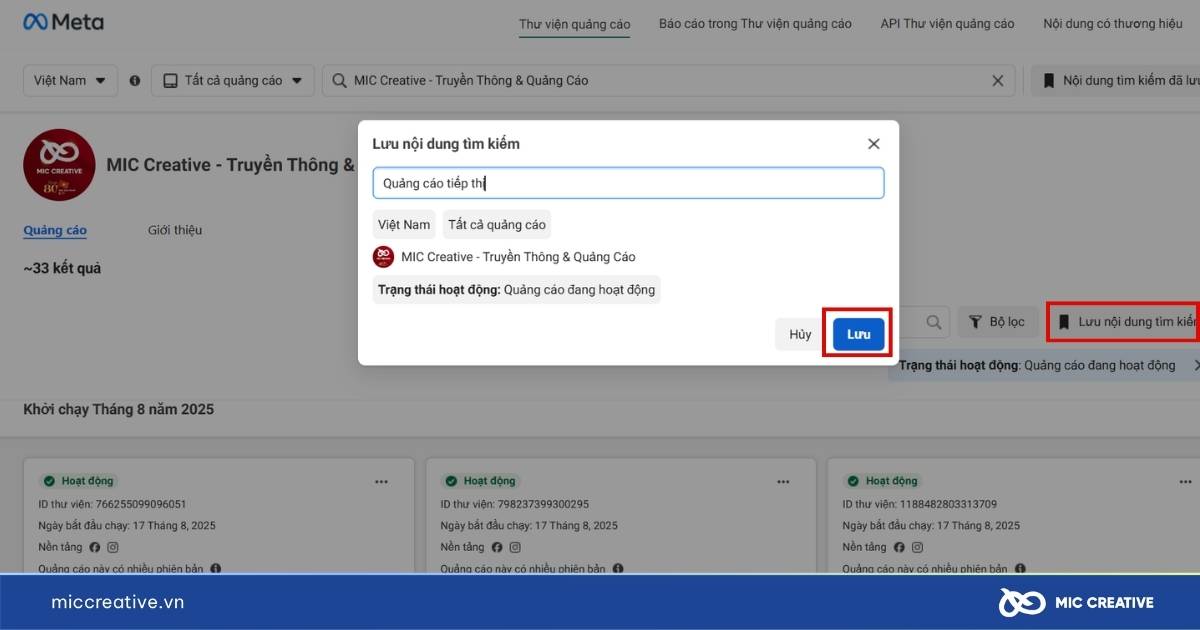Click Hoạt động status on ad 798237399300295
This screenshot has width=1200, height=630.
479,481
